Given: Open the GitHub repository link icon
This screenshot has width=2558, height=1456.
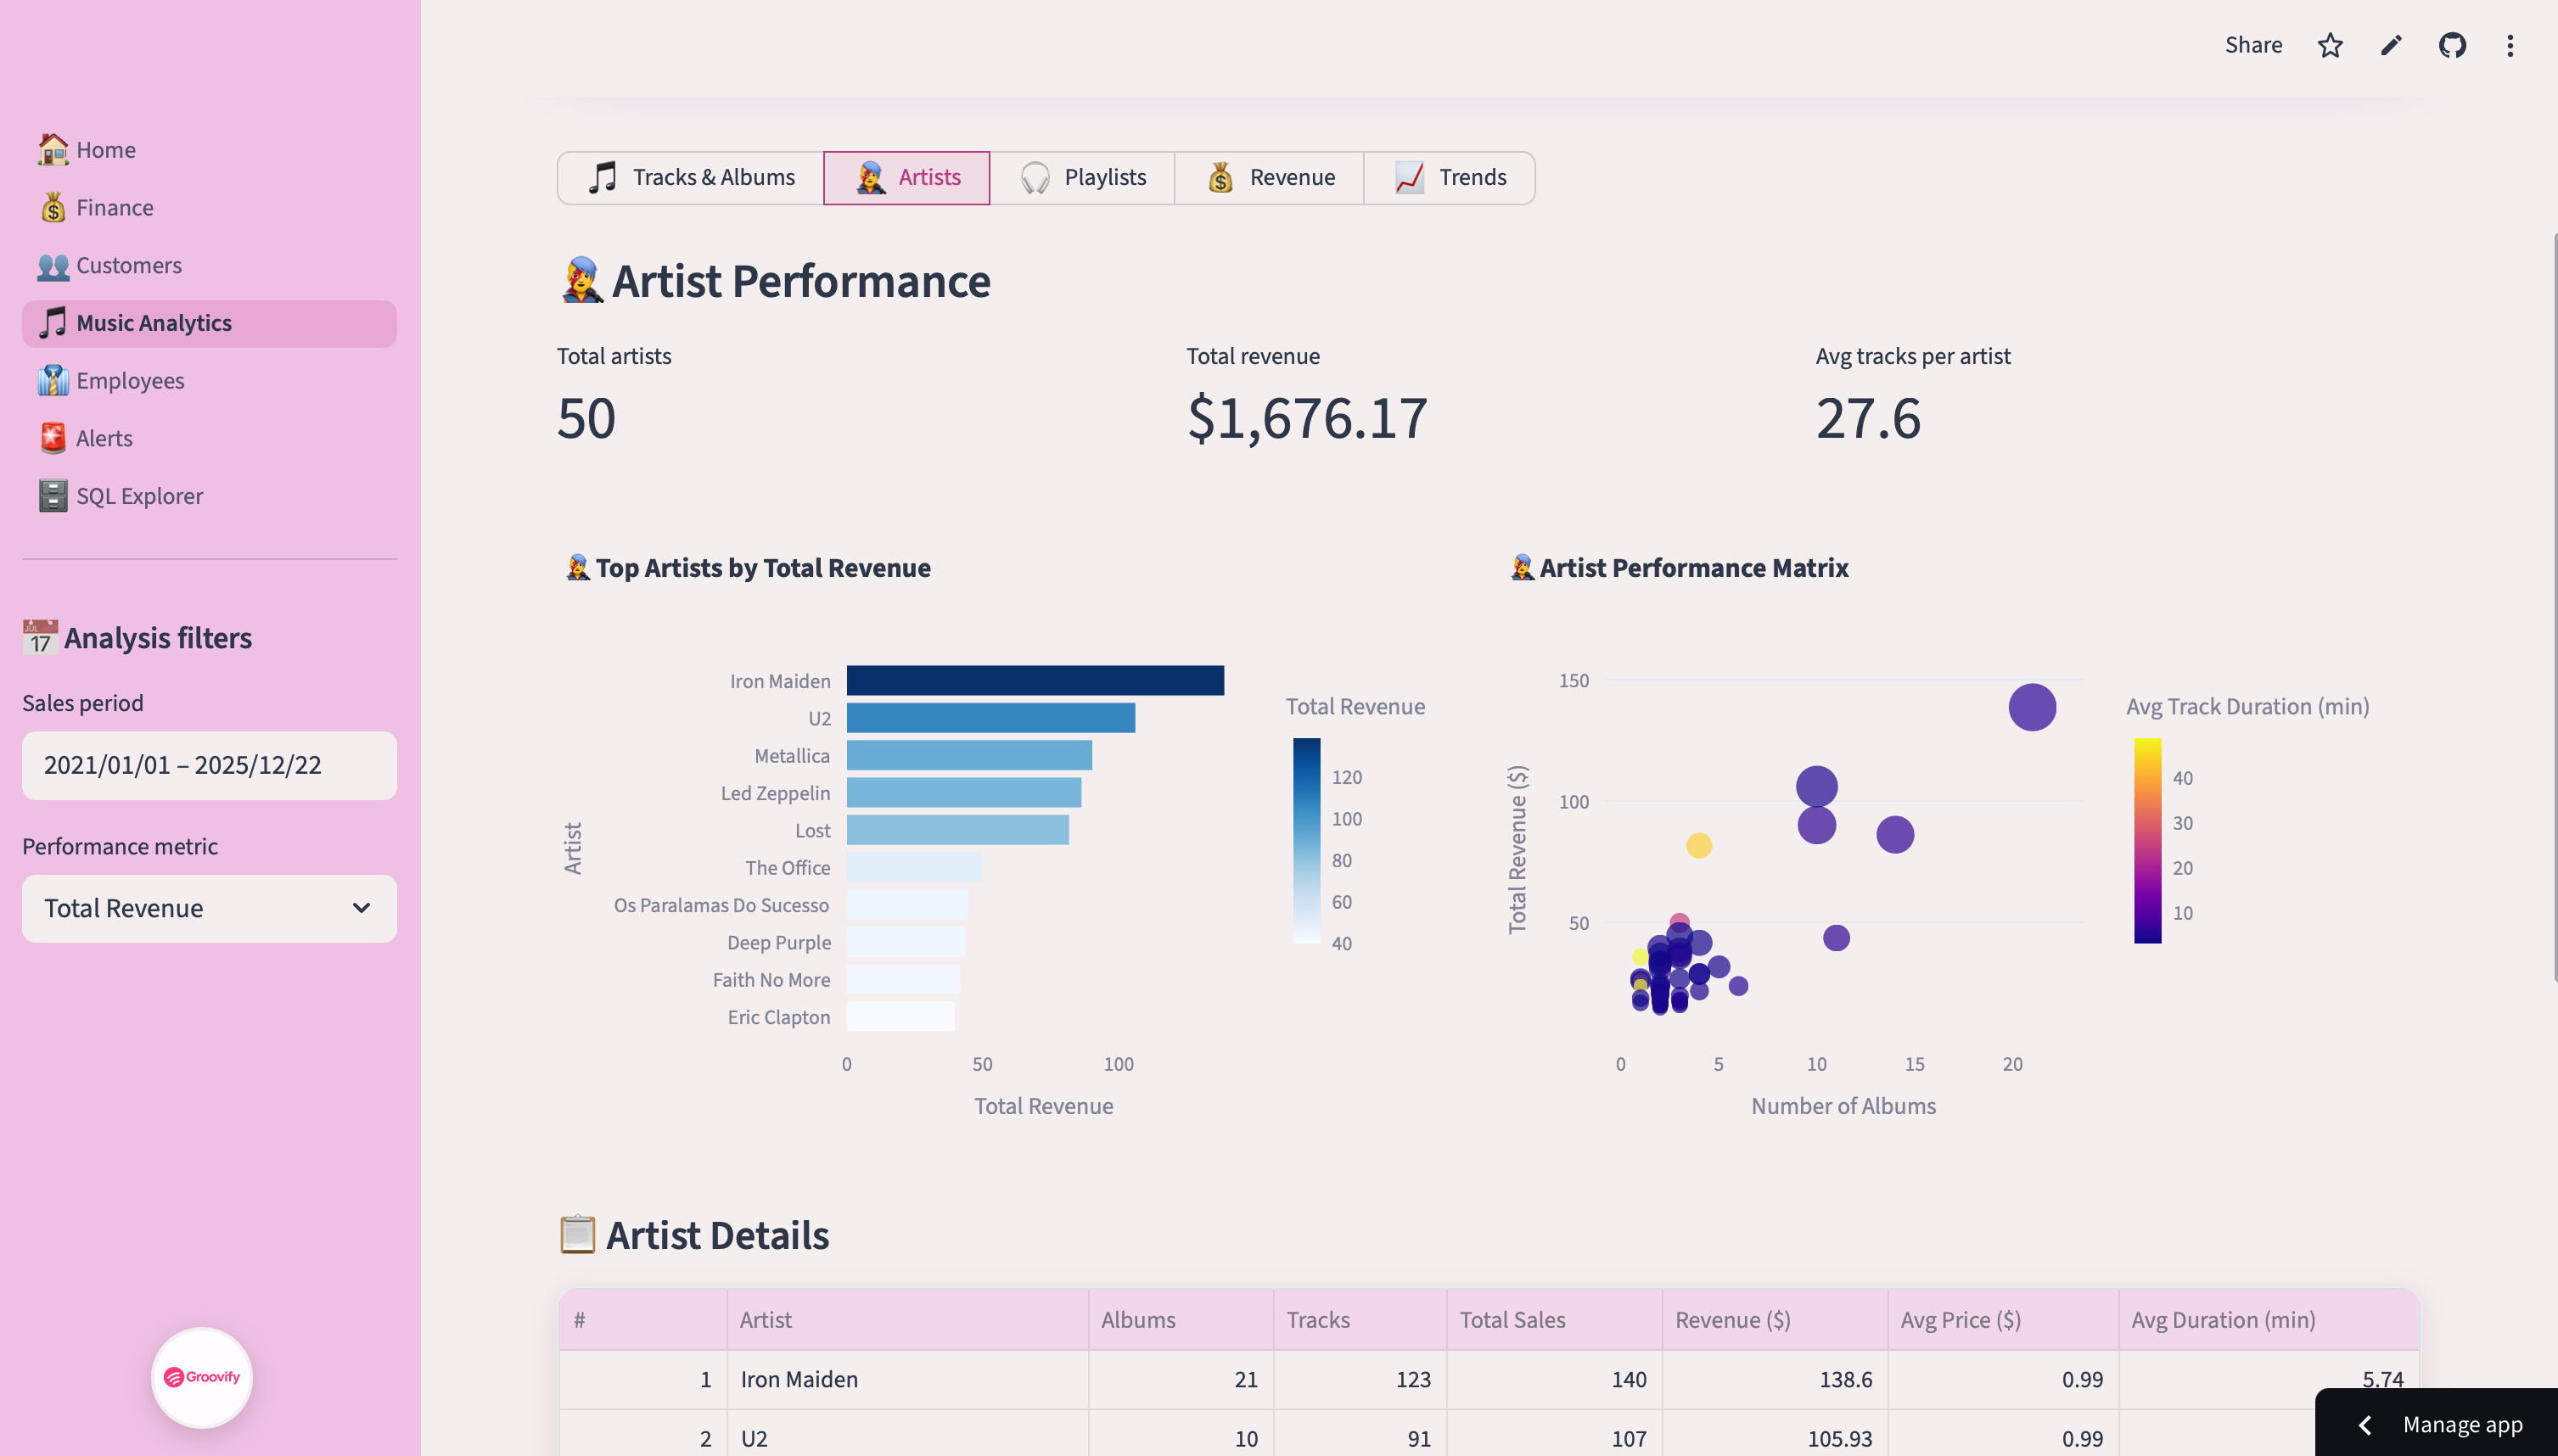Looking at the screenshot, I should [x=2452, y=45].
